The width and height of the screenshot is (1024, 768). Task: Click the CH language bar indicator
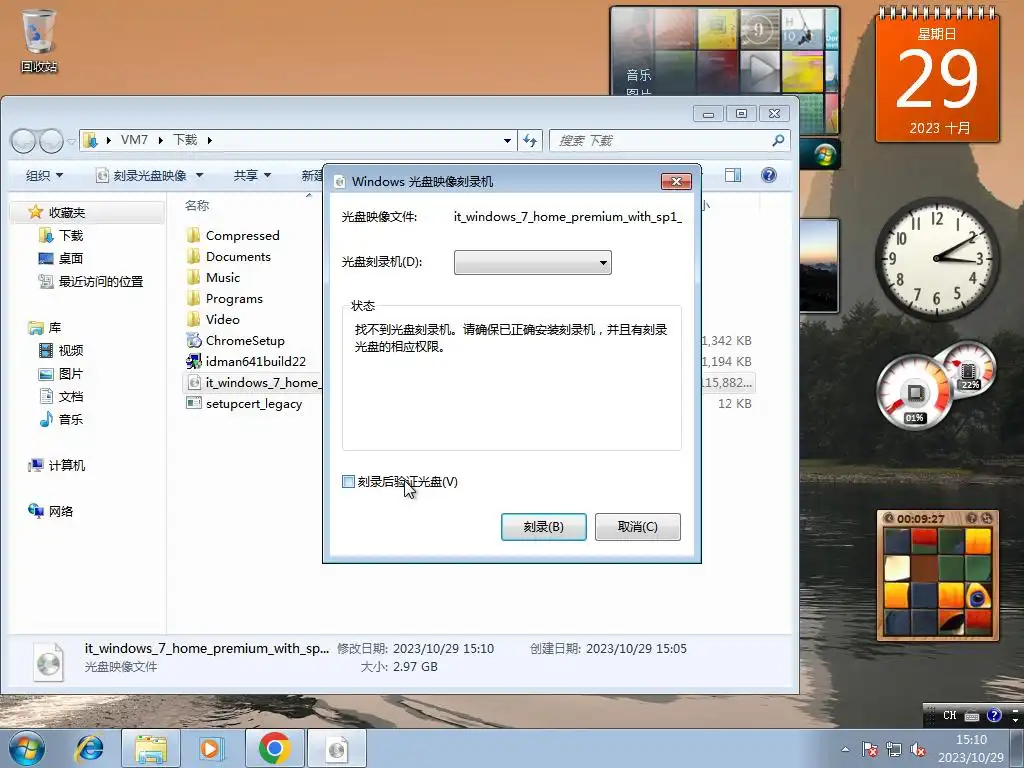click(950, 715)
